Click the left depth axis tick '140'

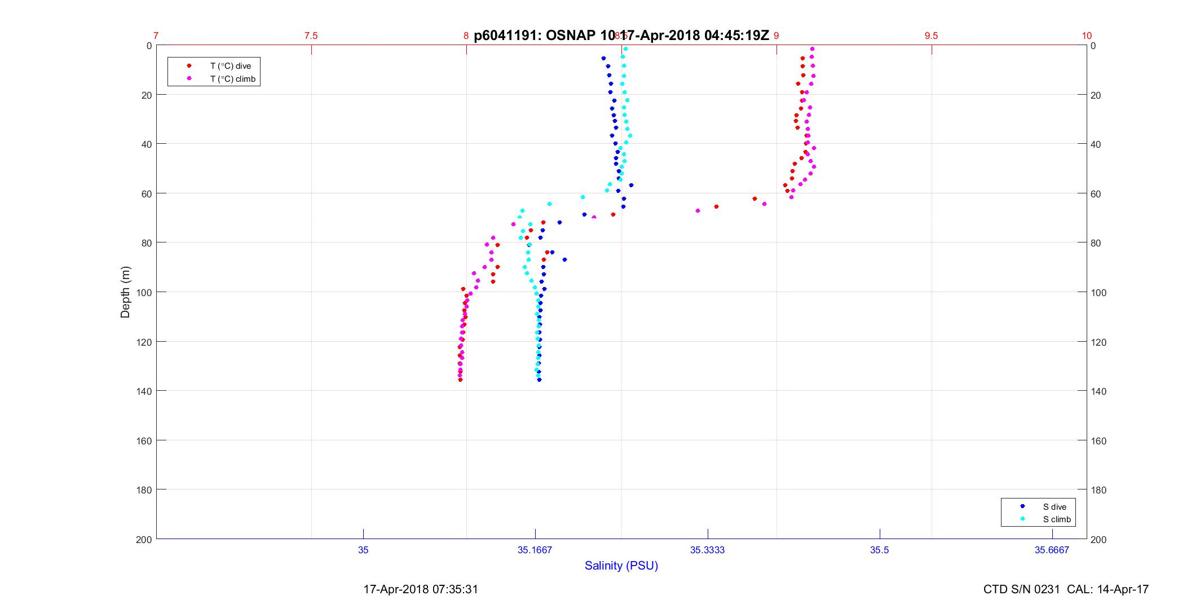pos(143,391)
